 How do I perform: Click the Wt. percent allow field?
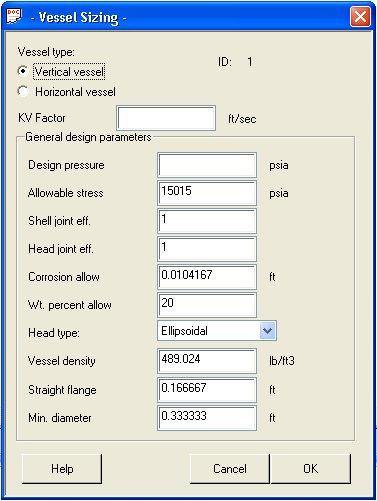[x=207, y=305]
